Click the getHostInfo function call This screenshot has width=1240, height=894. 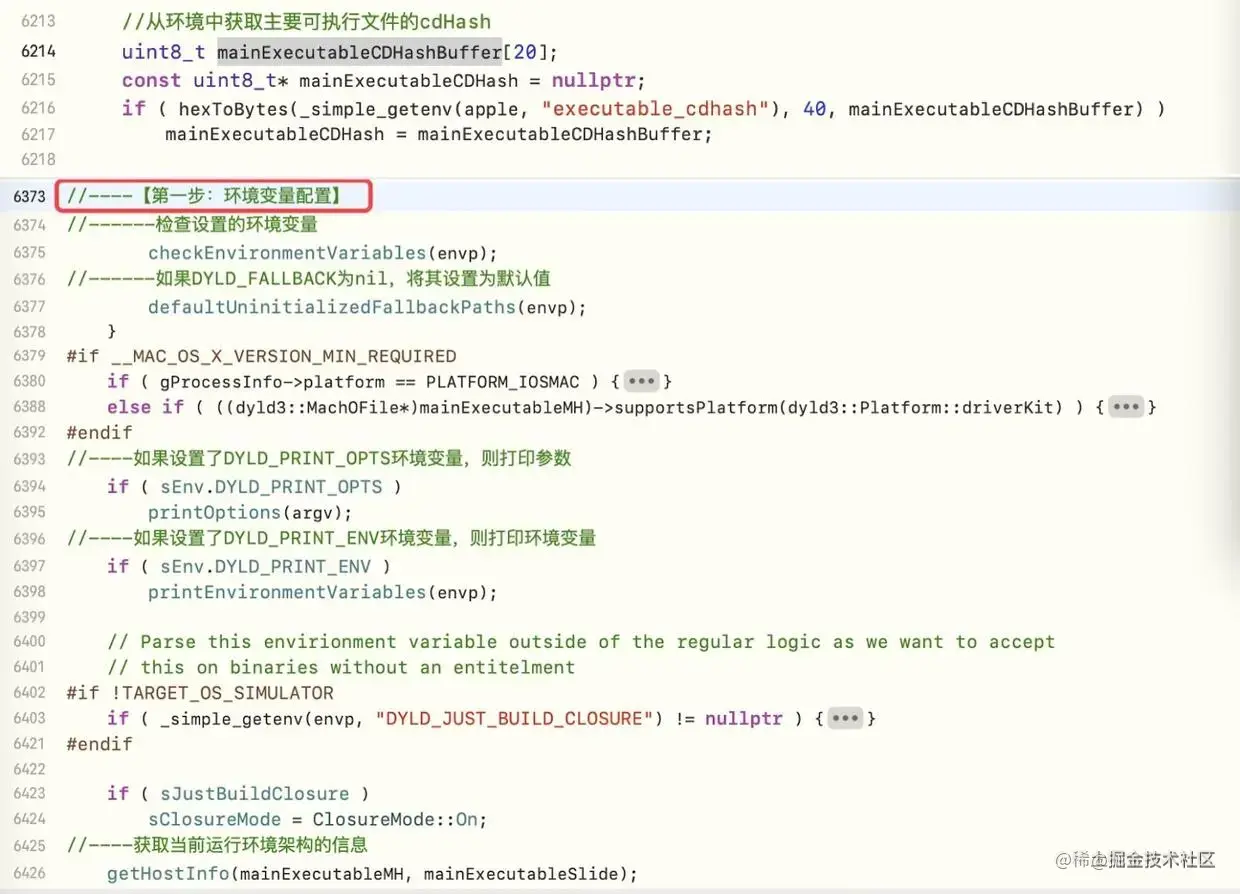pos(372,874)
